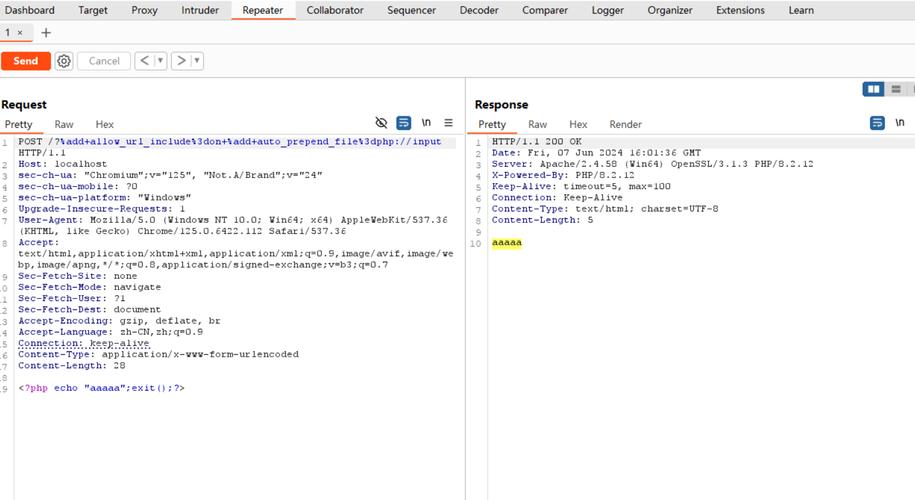This screenshot has width=915, height=500.
Task: Click the POST request line text
Action: (229, 147)
